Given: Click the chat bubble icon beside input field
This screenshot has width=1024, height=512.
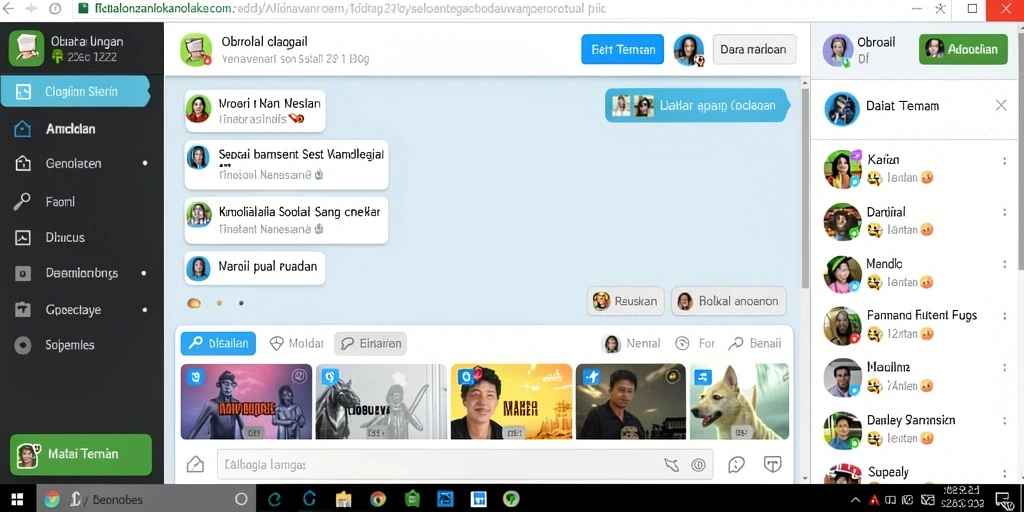Looking at the screenshot, I should coord(736,464).
